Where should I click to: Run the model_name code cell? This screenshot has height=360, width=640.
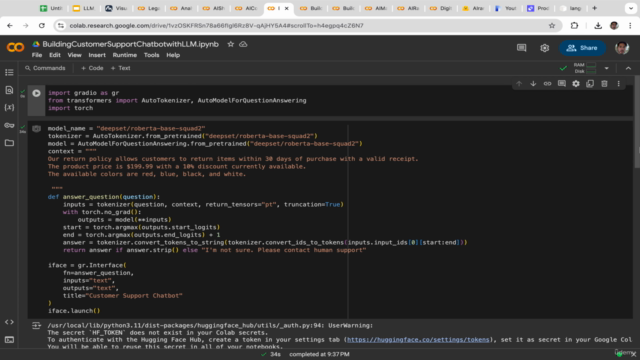[x=36, y=129]
